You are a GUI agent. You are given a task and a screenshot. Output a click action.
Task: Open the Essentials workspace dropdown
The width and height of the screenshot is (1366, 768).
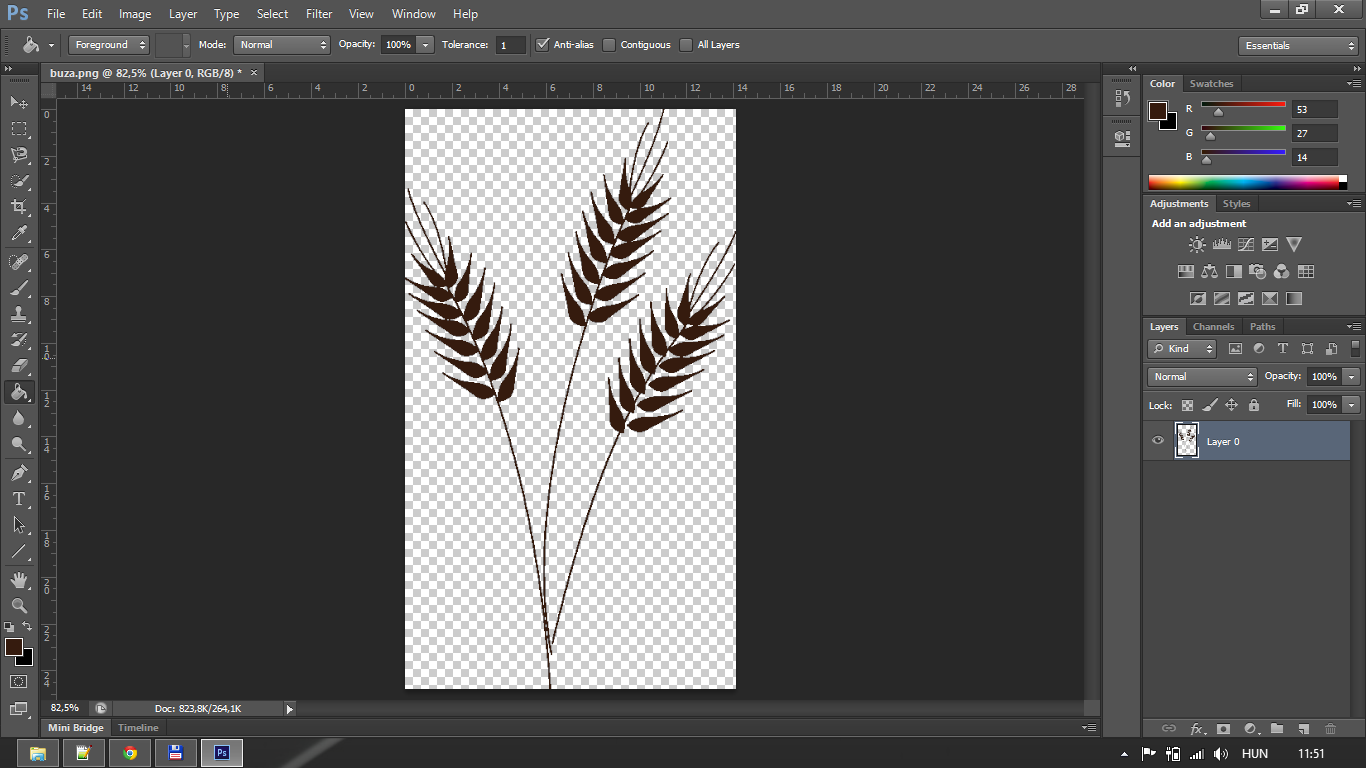(x=1297, y=45)
